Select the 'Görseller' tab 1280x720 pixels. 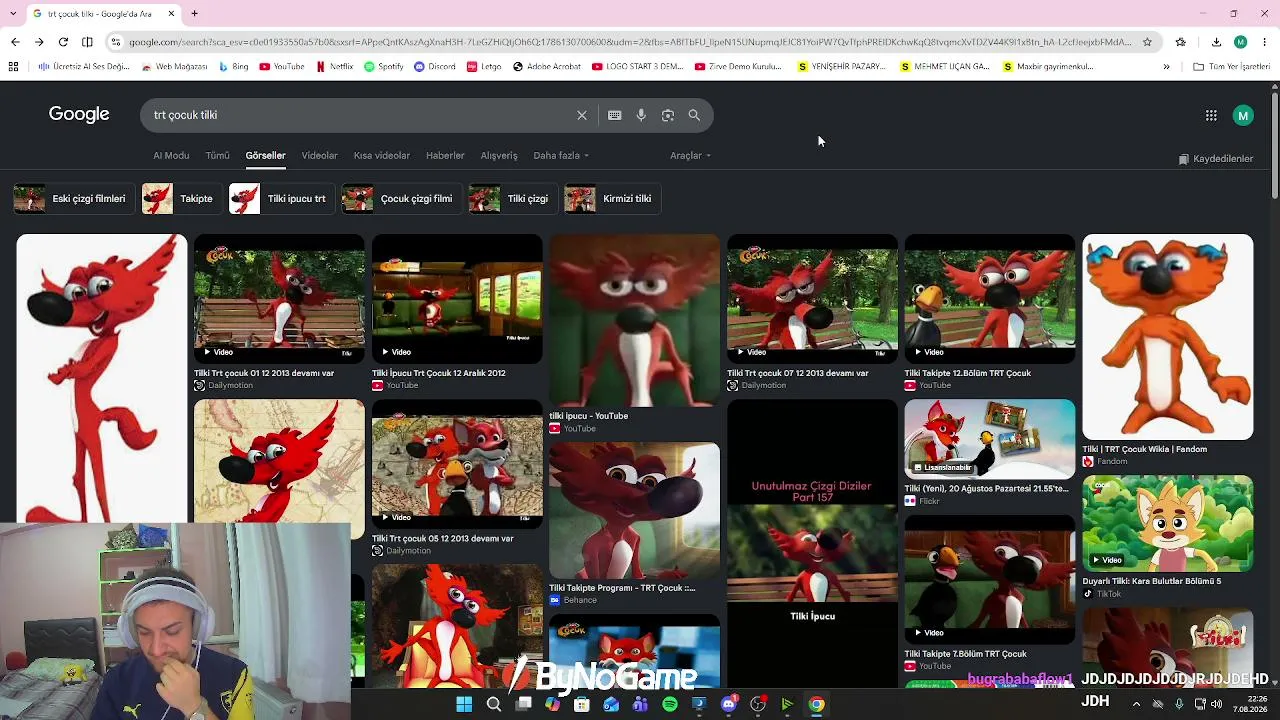(266, 156)
